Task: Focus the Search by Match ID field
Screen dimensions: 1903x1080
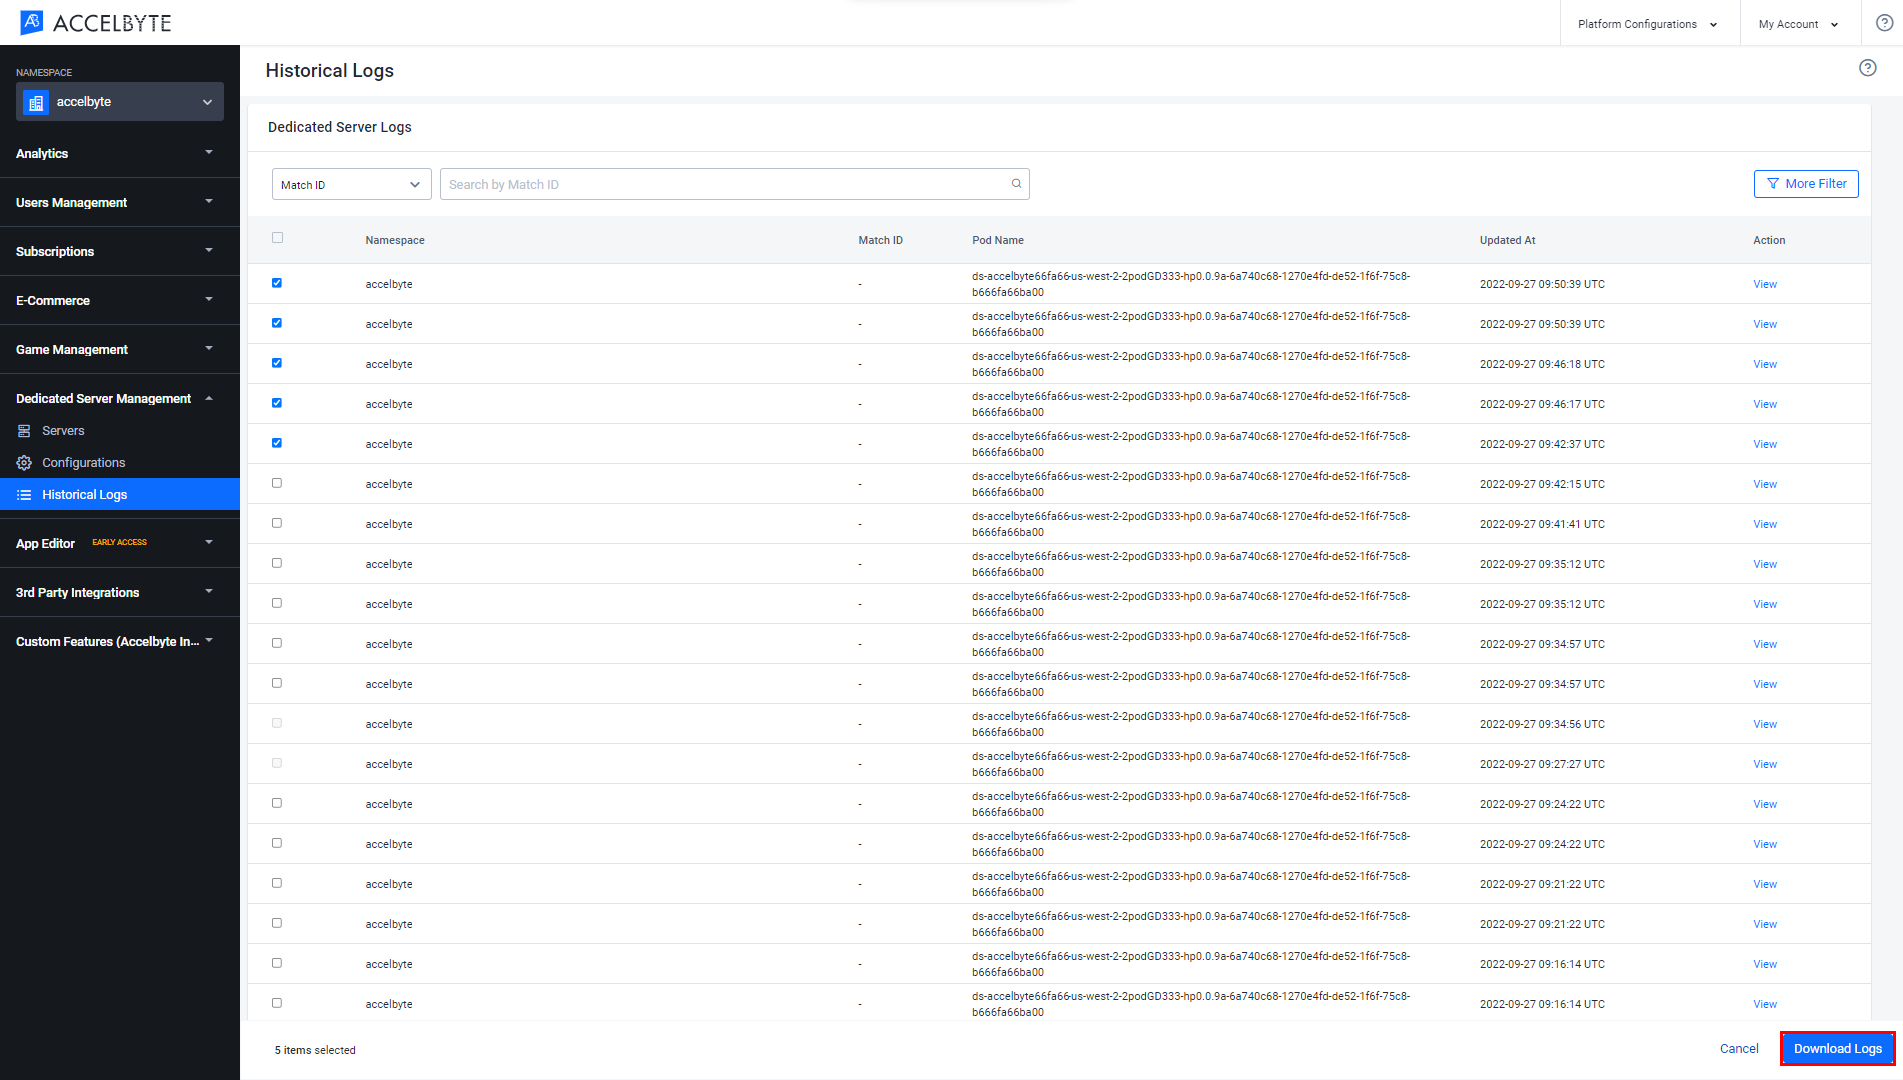Action: pyautogui.click(x=735, y=184)
